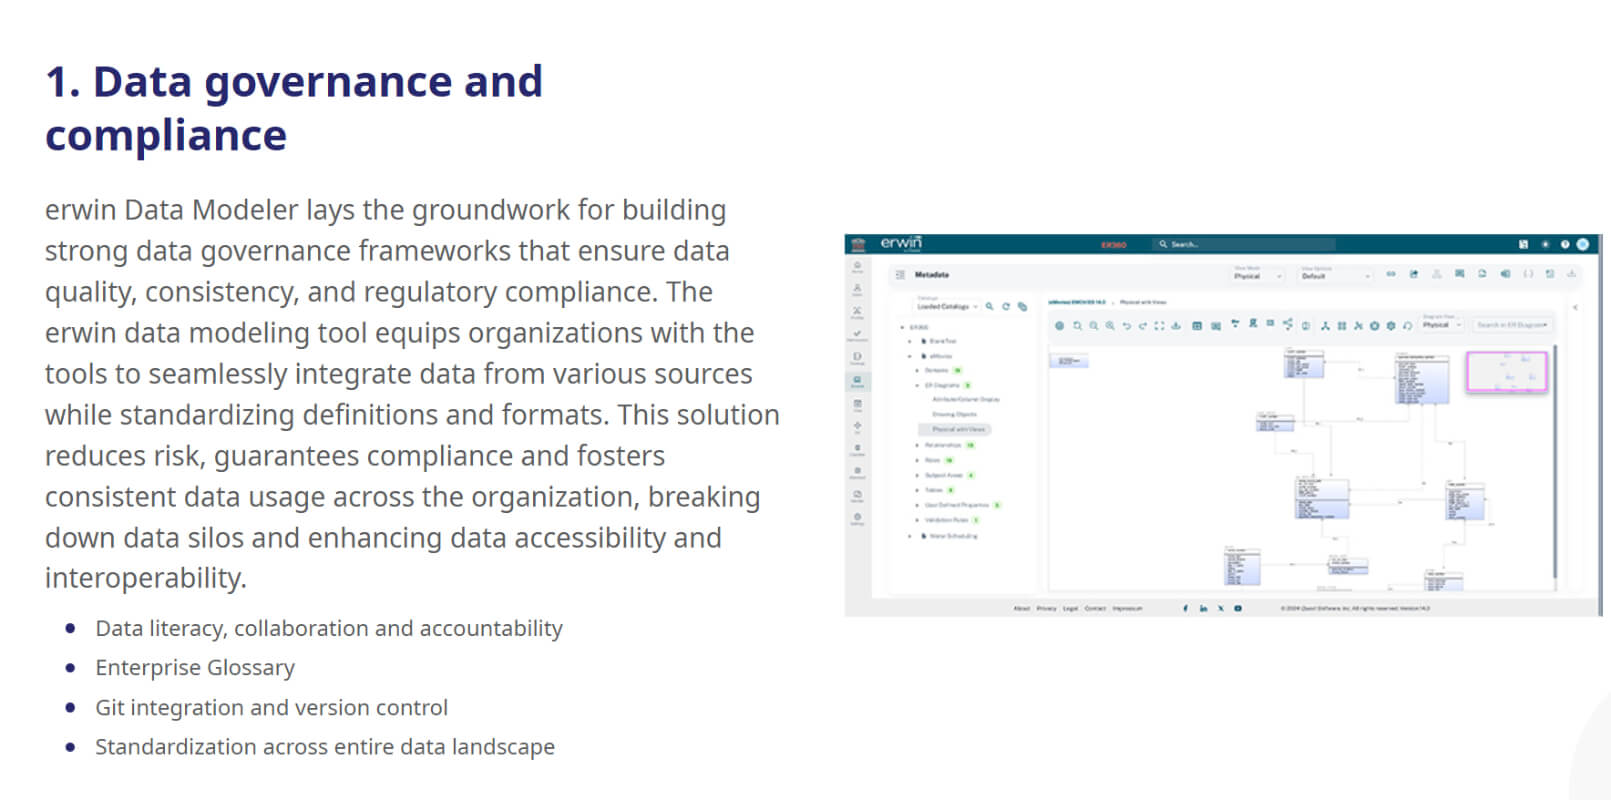Click the bullet "Git integration and version control"
This screenshot has height=800, width=1611.
point(271,707)
